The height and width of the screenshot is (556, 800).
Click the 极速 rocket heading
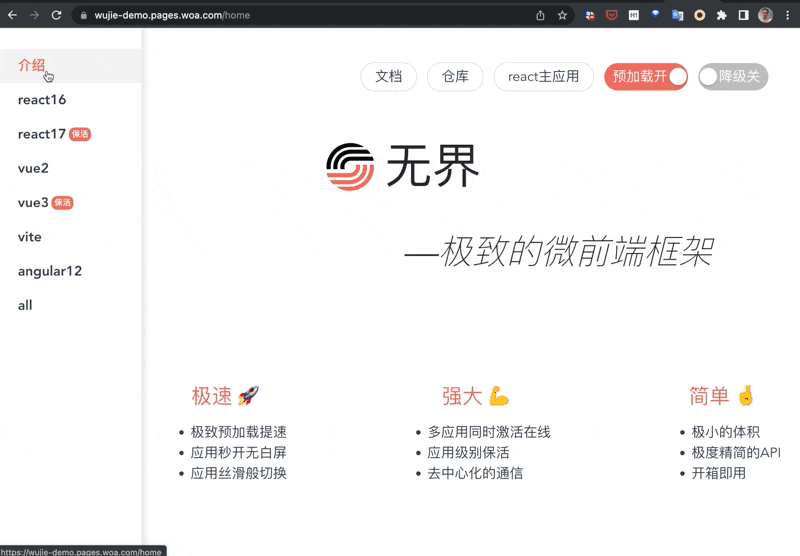(225, 396)
